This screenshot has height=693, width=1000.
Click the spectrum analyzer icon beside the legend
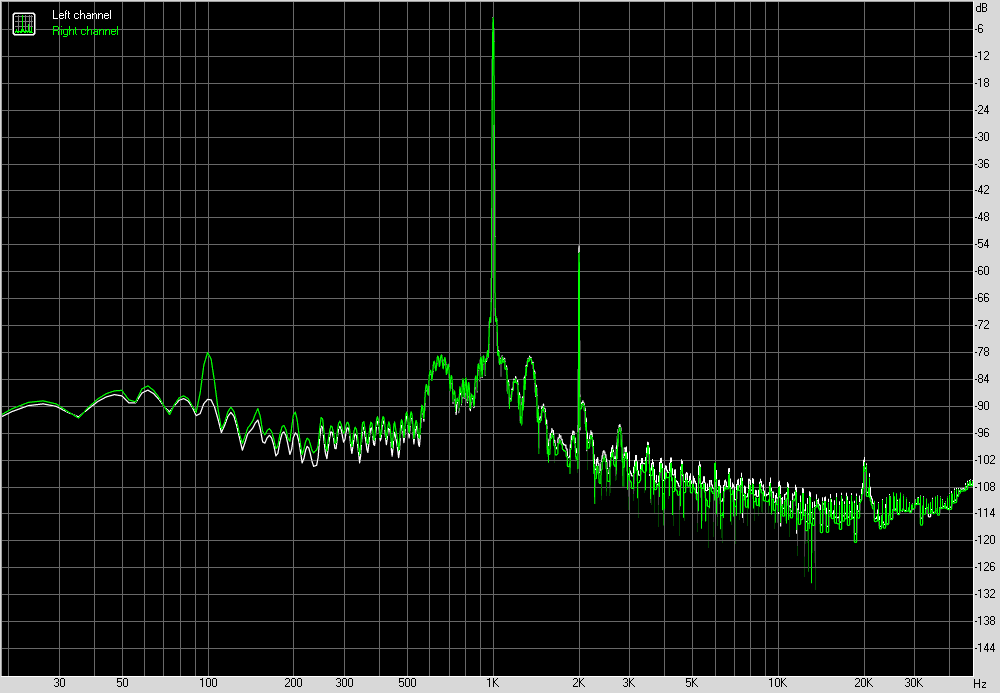coord(23,23)
